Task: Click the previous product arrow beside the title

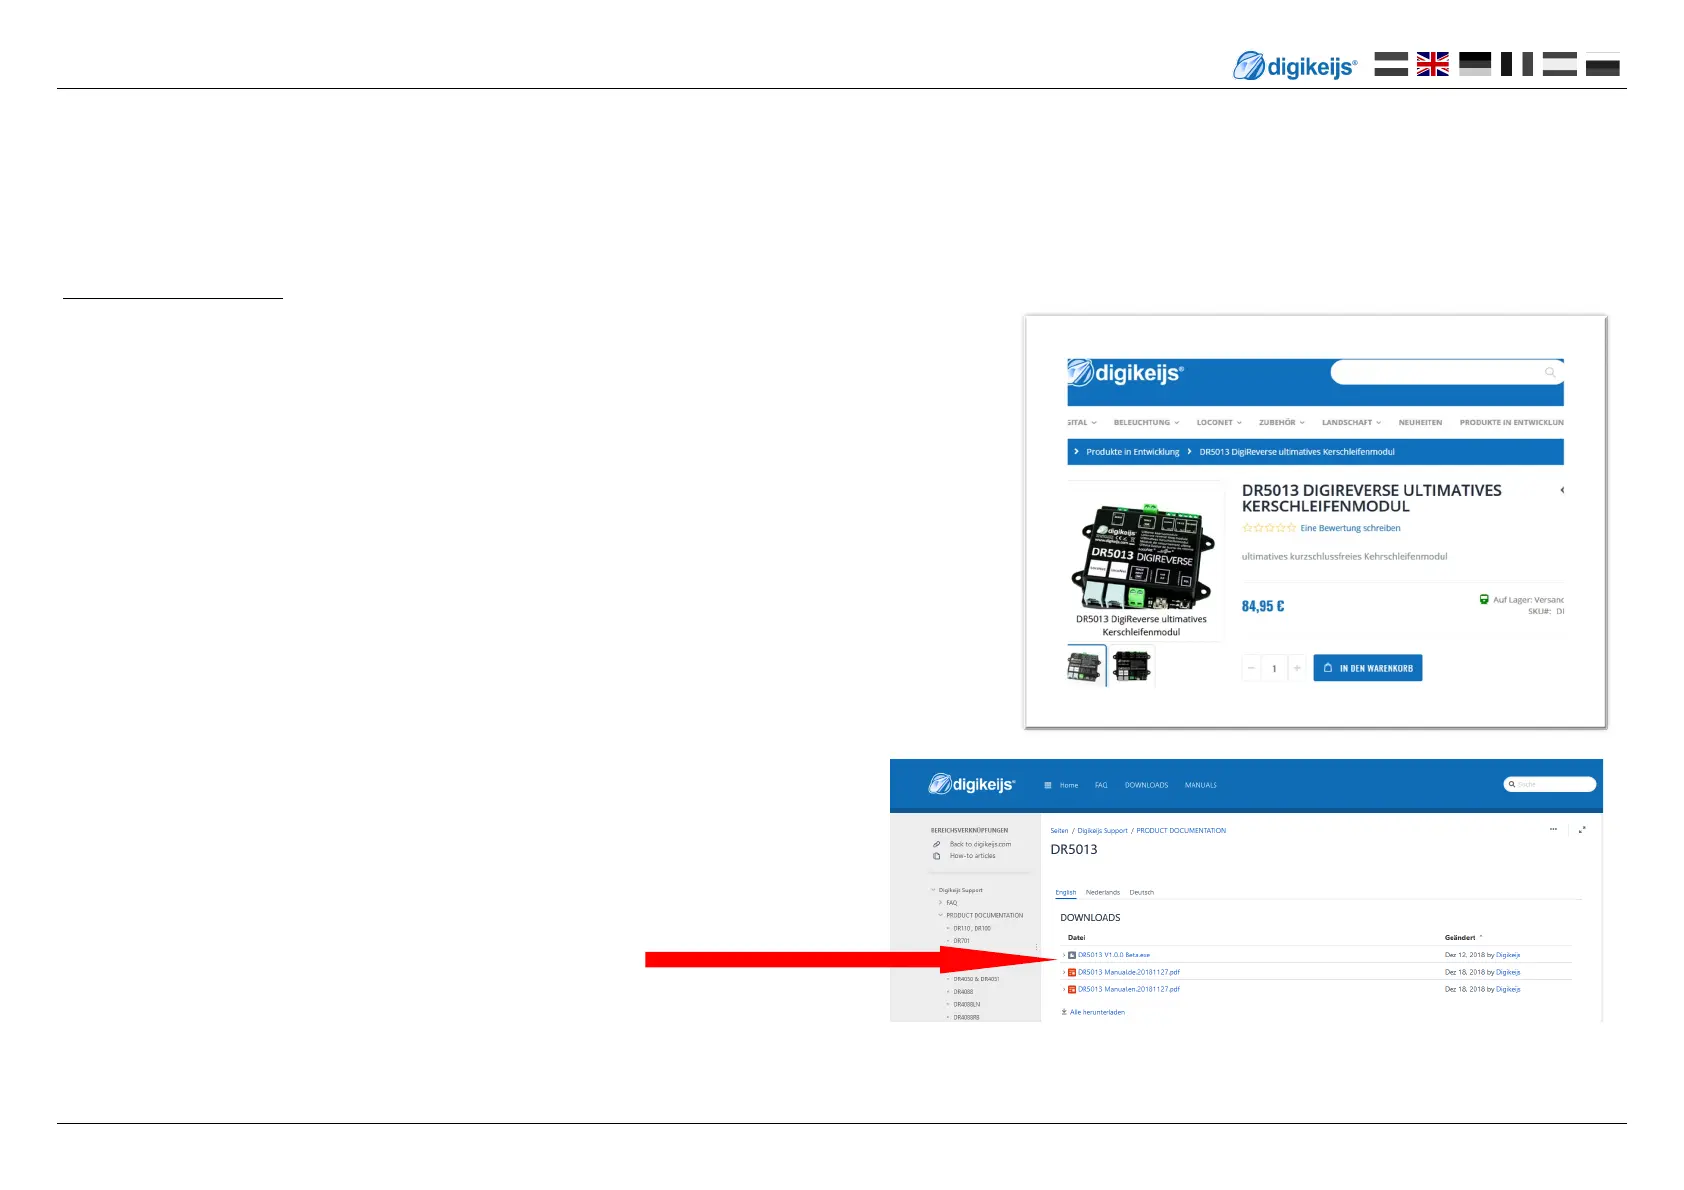Action: tap(1562, 490)
